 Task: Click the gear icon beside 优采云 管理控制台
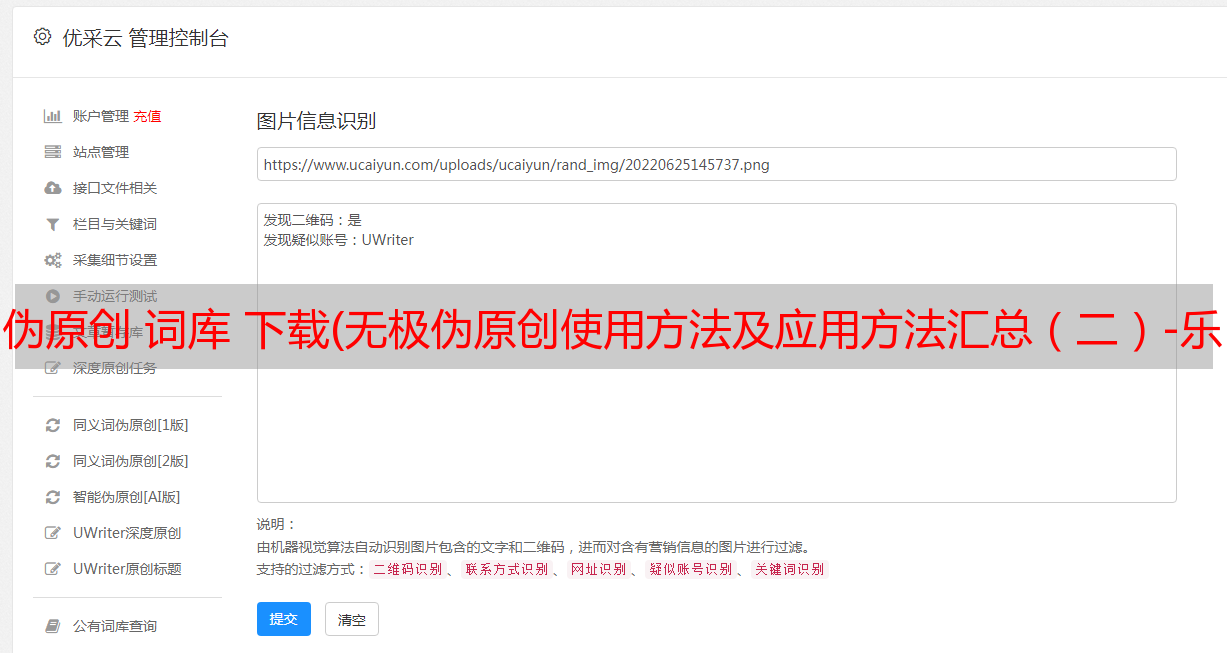pyautogui.click(x=42, y=37)
